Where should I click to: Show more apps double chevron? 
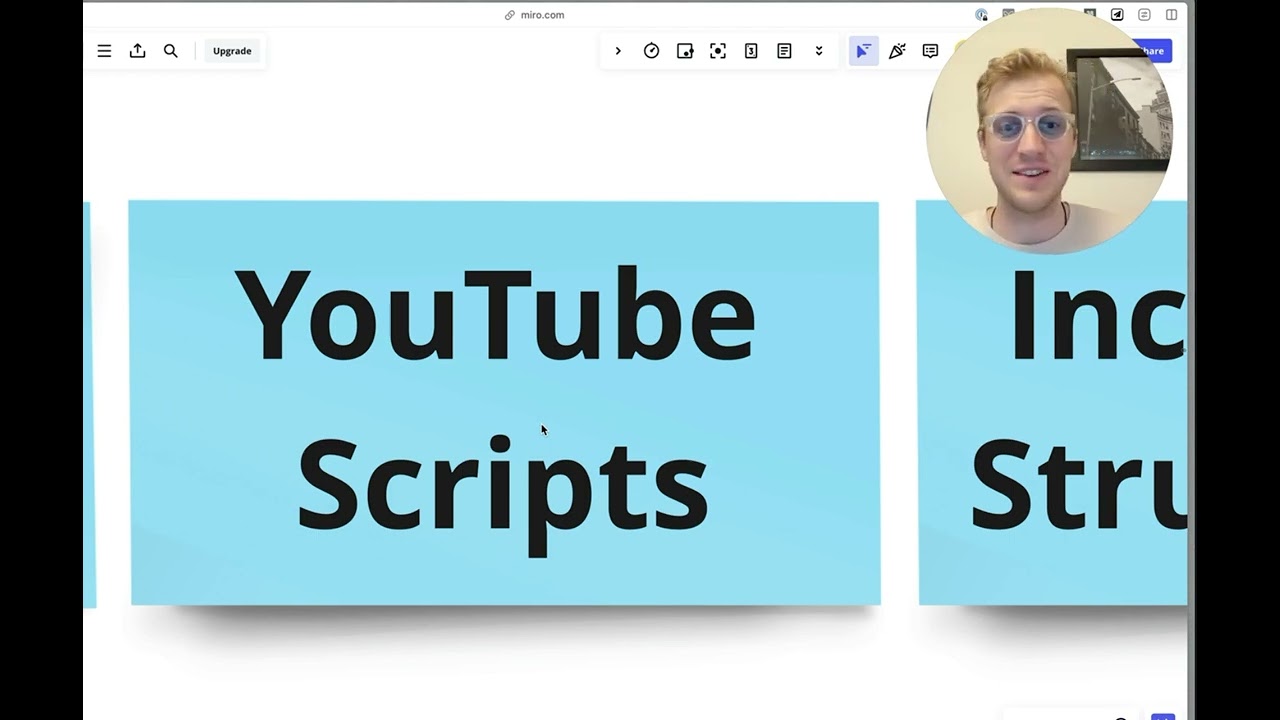[819, 51]
